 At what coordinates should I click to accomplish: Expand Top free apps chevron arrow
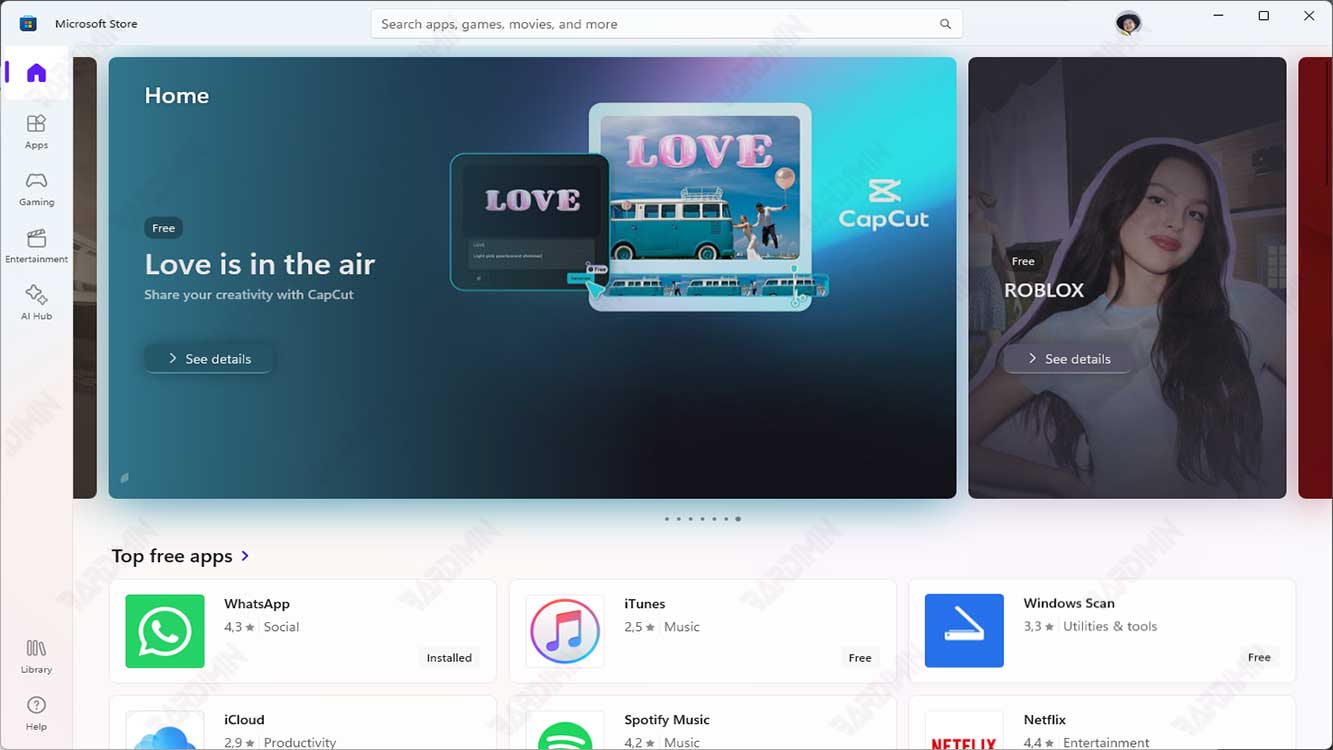[x=245, y=556]
